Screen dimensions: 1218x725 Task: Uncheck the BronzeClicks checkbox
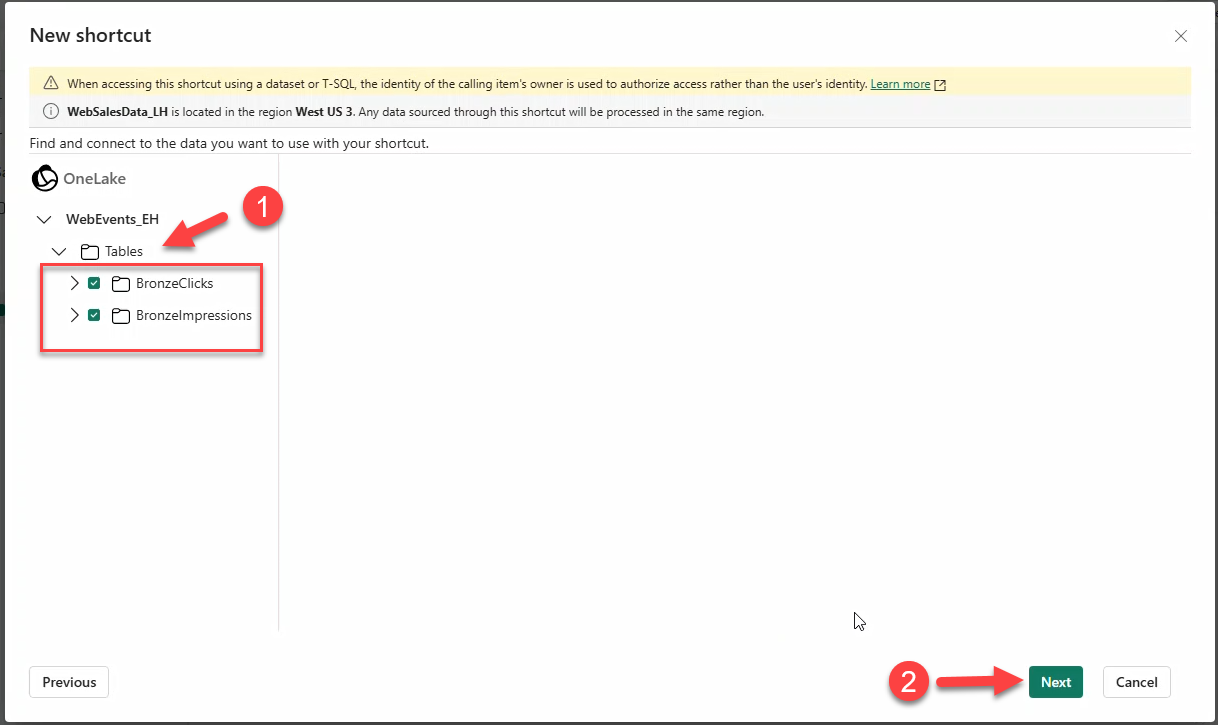pos(94,284)
